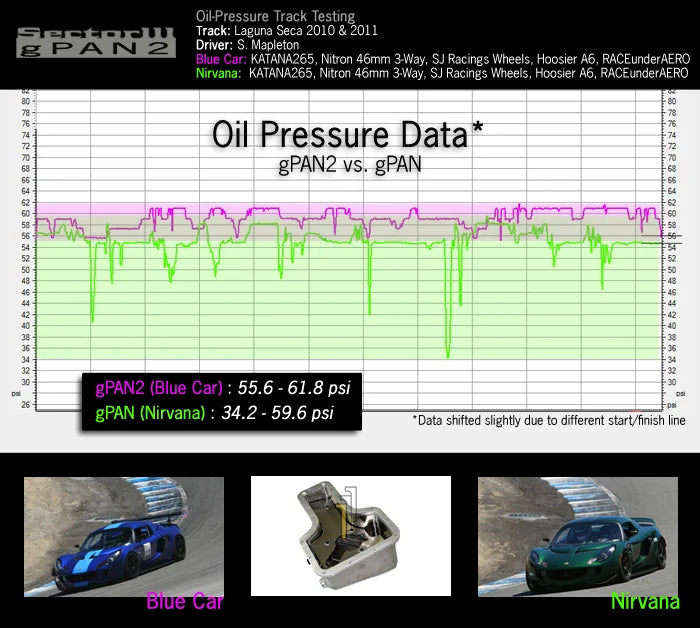The height and width of the screenshot is (628, 700).
Task: Click the oil pan product image
Action: 350,536
